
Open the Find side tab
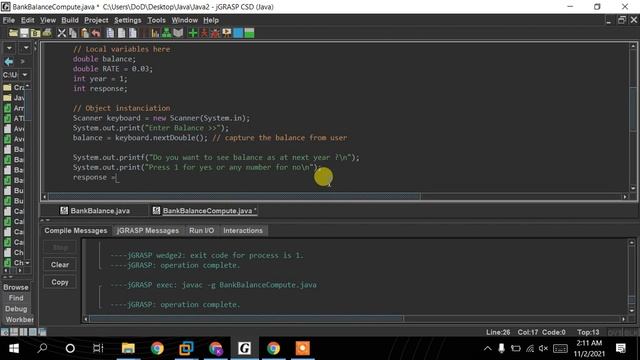16,298
